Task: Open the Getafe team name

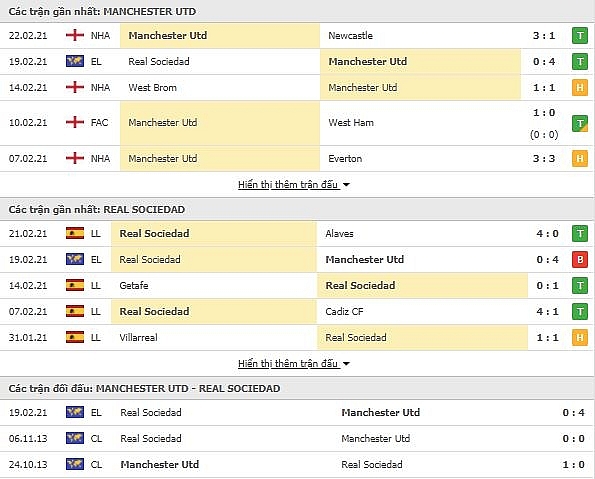Action: coord(134,285)
